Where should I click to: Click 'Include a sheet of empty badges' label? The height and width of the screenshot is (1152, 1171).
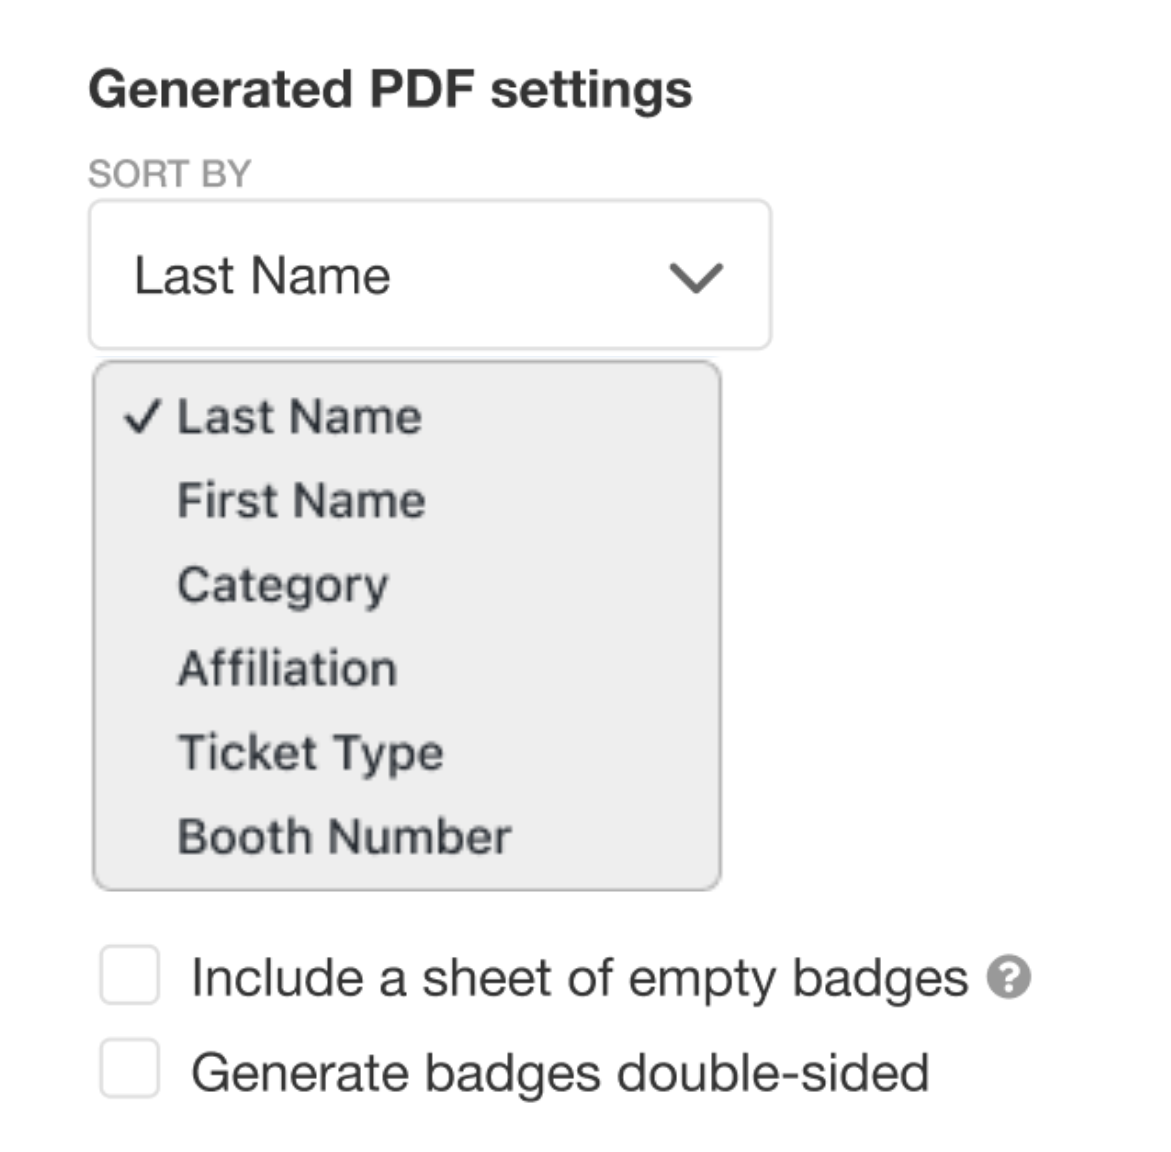(579, 978)
